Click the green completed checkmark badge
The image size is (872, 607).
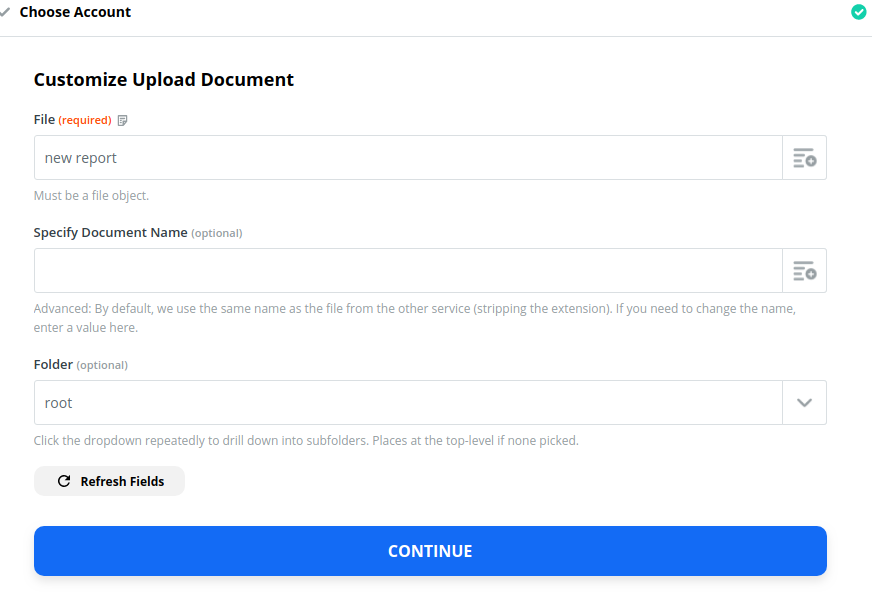tap(859, 12)
